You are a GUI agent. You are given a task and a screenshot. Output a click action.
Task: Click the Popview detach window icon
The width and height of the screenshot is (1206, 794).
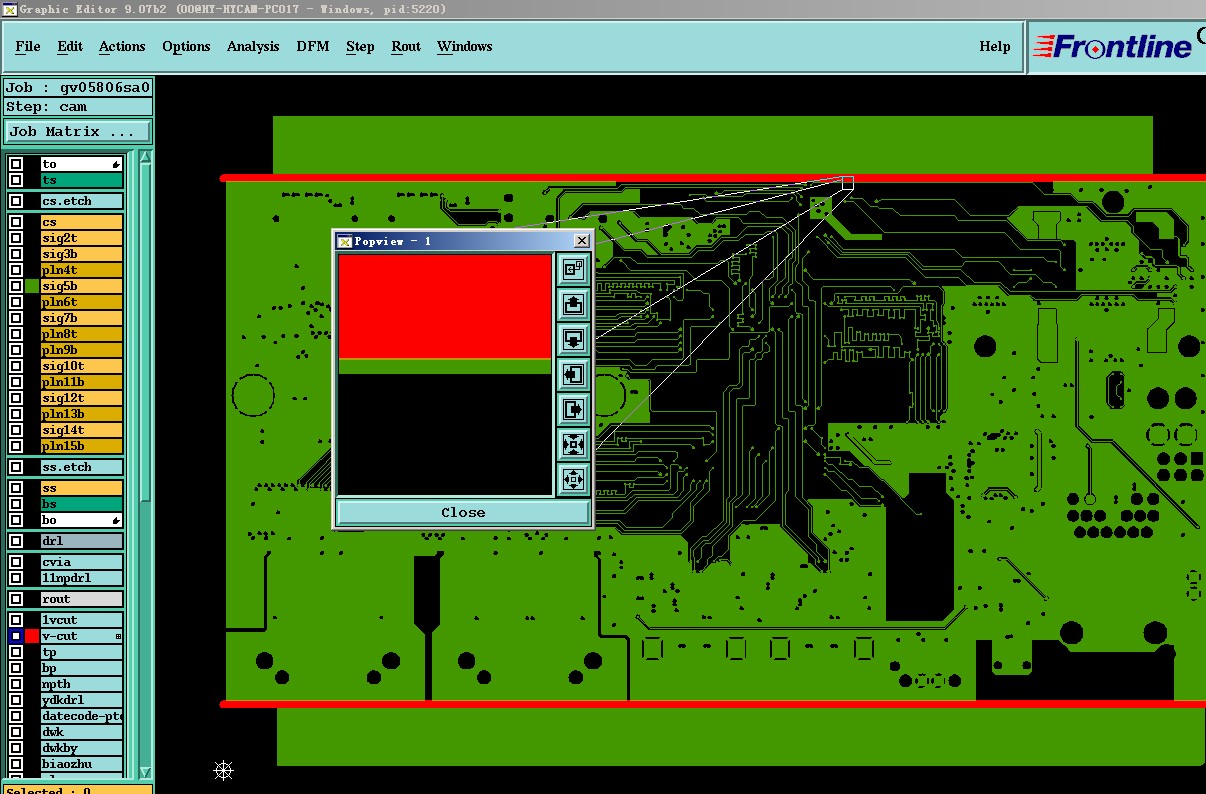pos(573,268)
